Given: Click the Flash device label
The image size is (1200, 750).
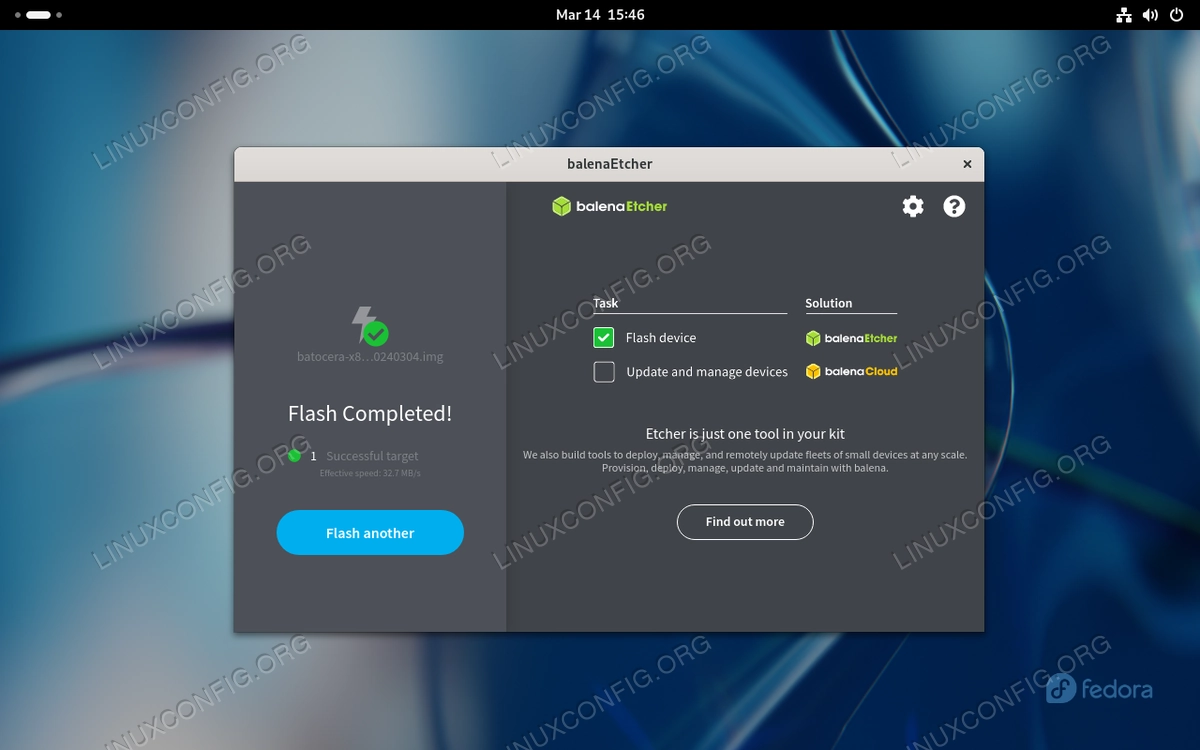Looking at the screenshot, I should point(661,338).
